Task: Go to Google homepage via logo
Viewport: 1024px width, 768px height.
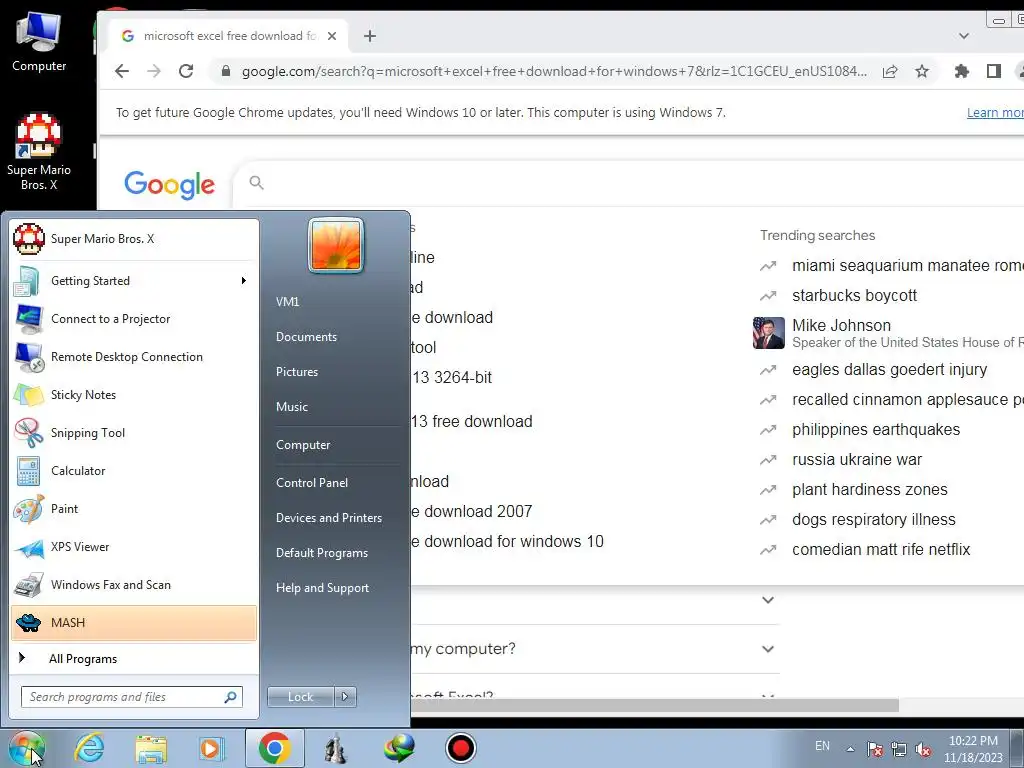Action: click(169, 185)
